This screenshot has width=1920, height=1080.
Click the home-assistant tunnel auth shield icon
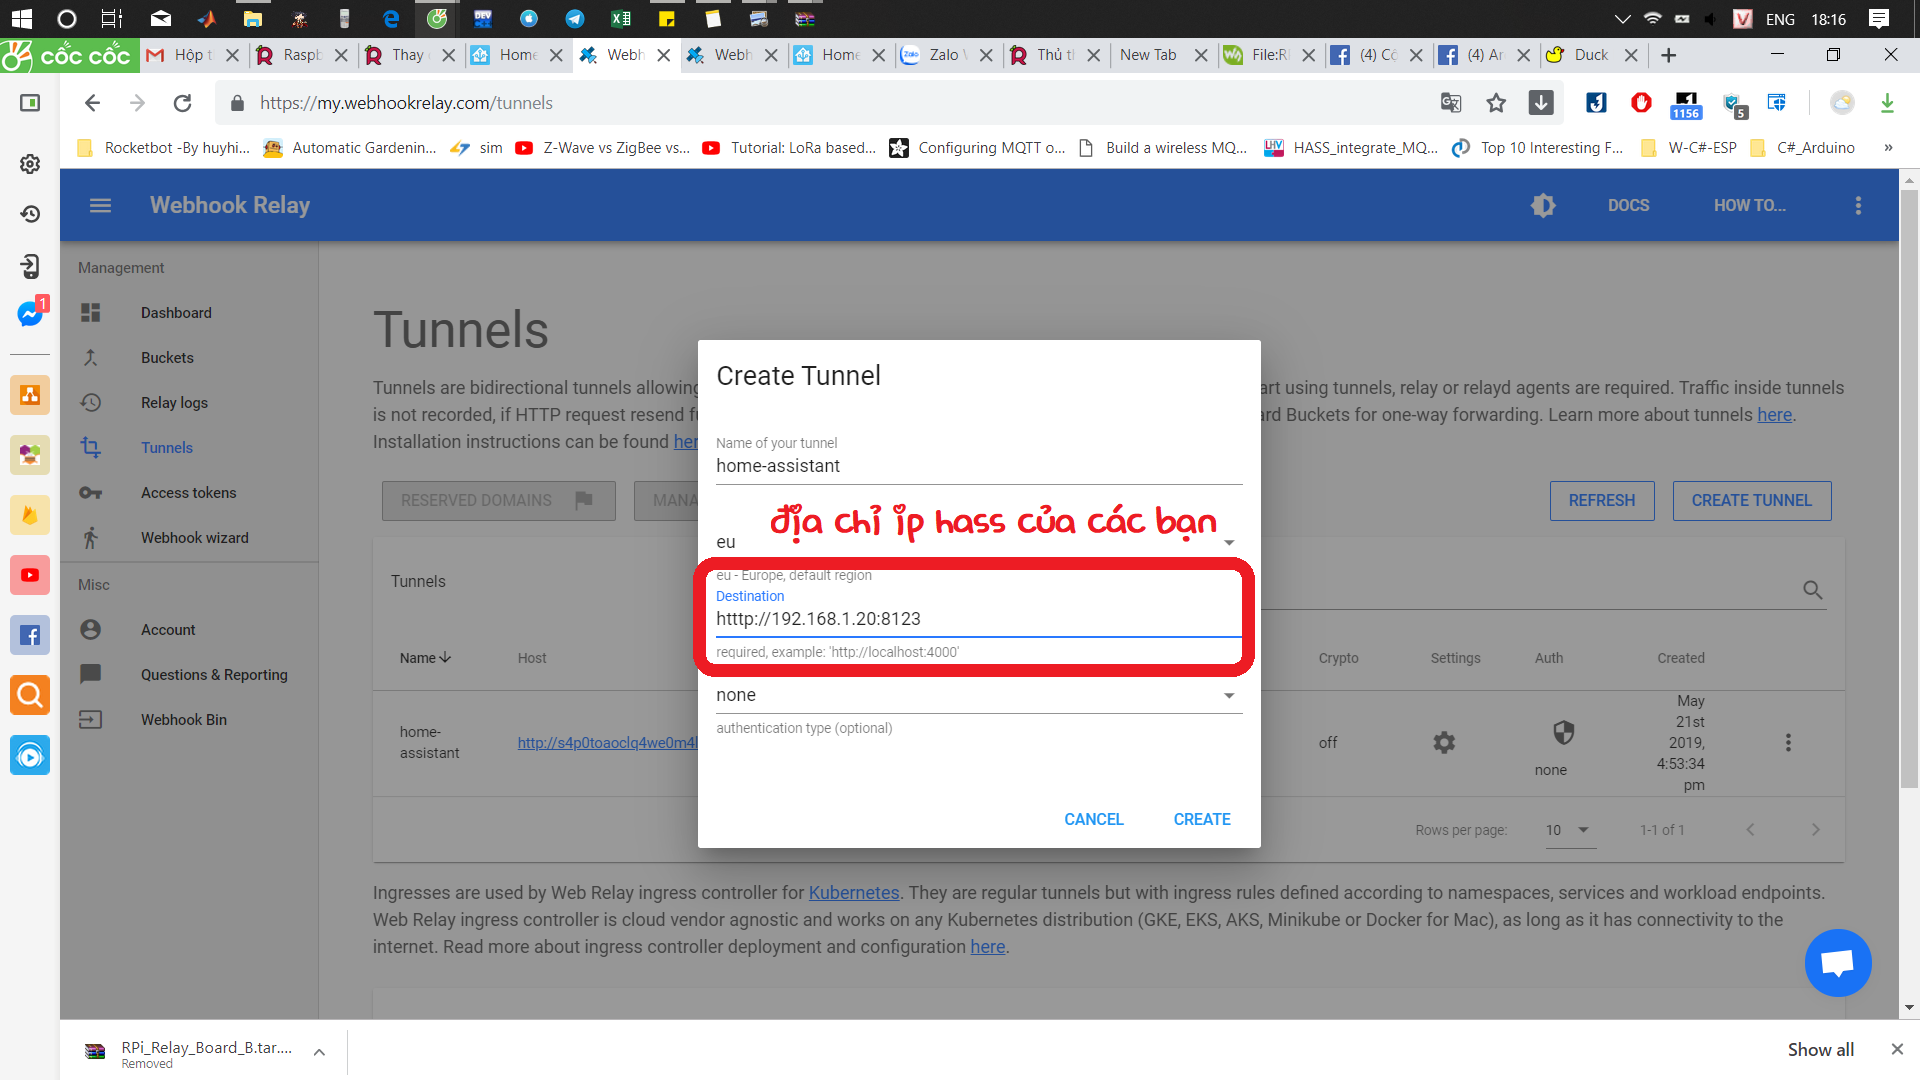[x=1563, y=732]
